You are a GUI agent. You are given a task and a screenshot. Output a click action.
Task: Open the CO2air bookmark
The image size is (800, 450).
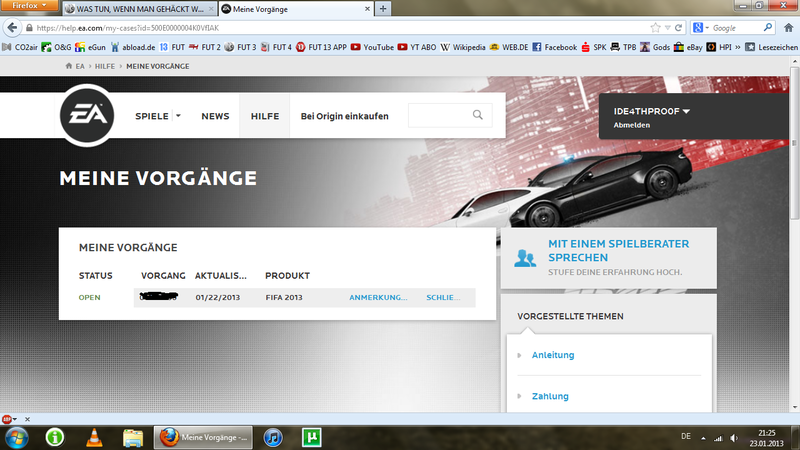click(x=20, y=47)
